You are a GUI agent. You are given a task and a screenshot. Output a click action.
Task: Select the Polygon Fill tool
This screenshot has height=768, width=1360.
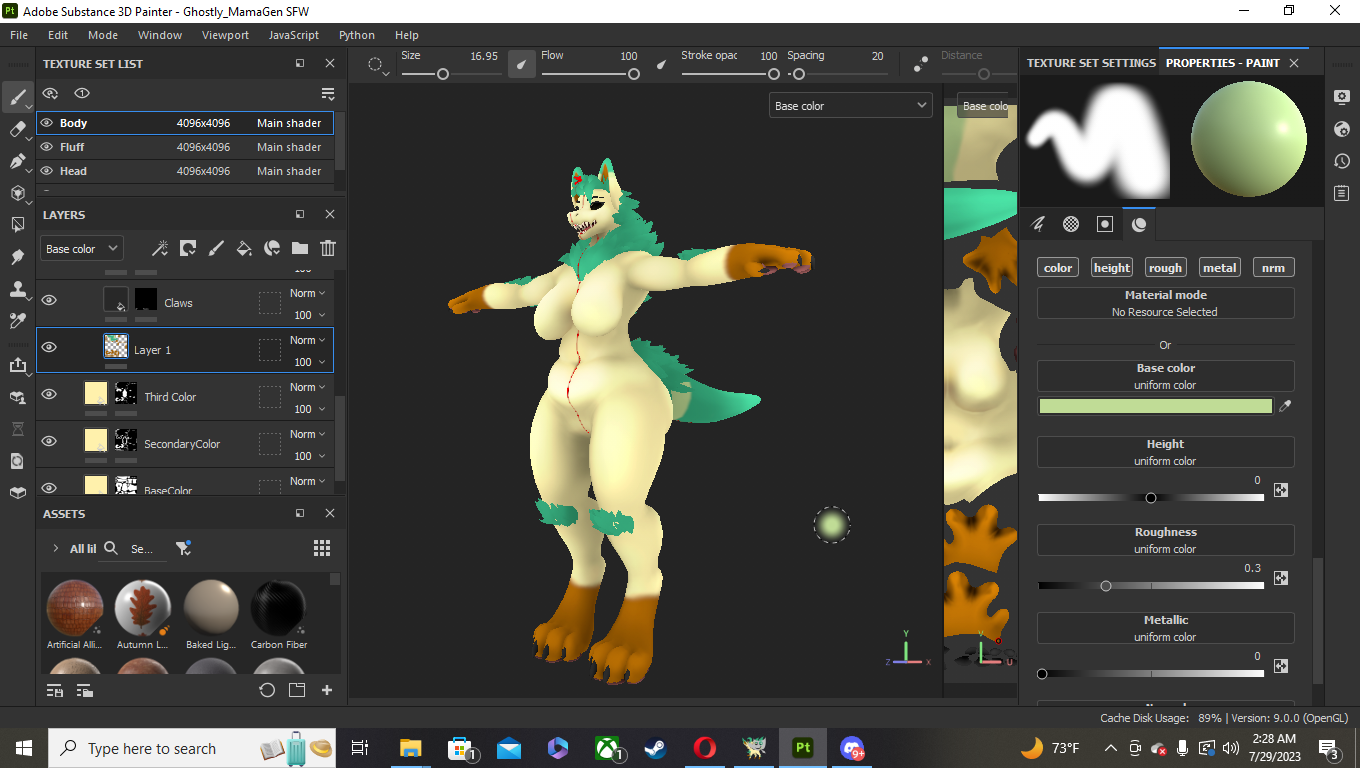point(17,225)
